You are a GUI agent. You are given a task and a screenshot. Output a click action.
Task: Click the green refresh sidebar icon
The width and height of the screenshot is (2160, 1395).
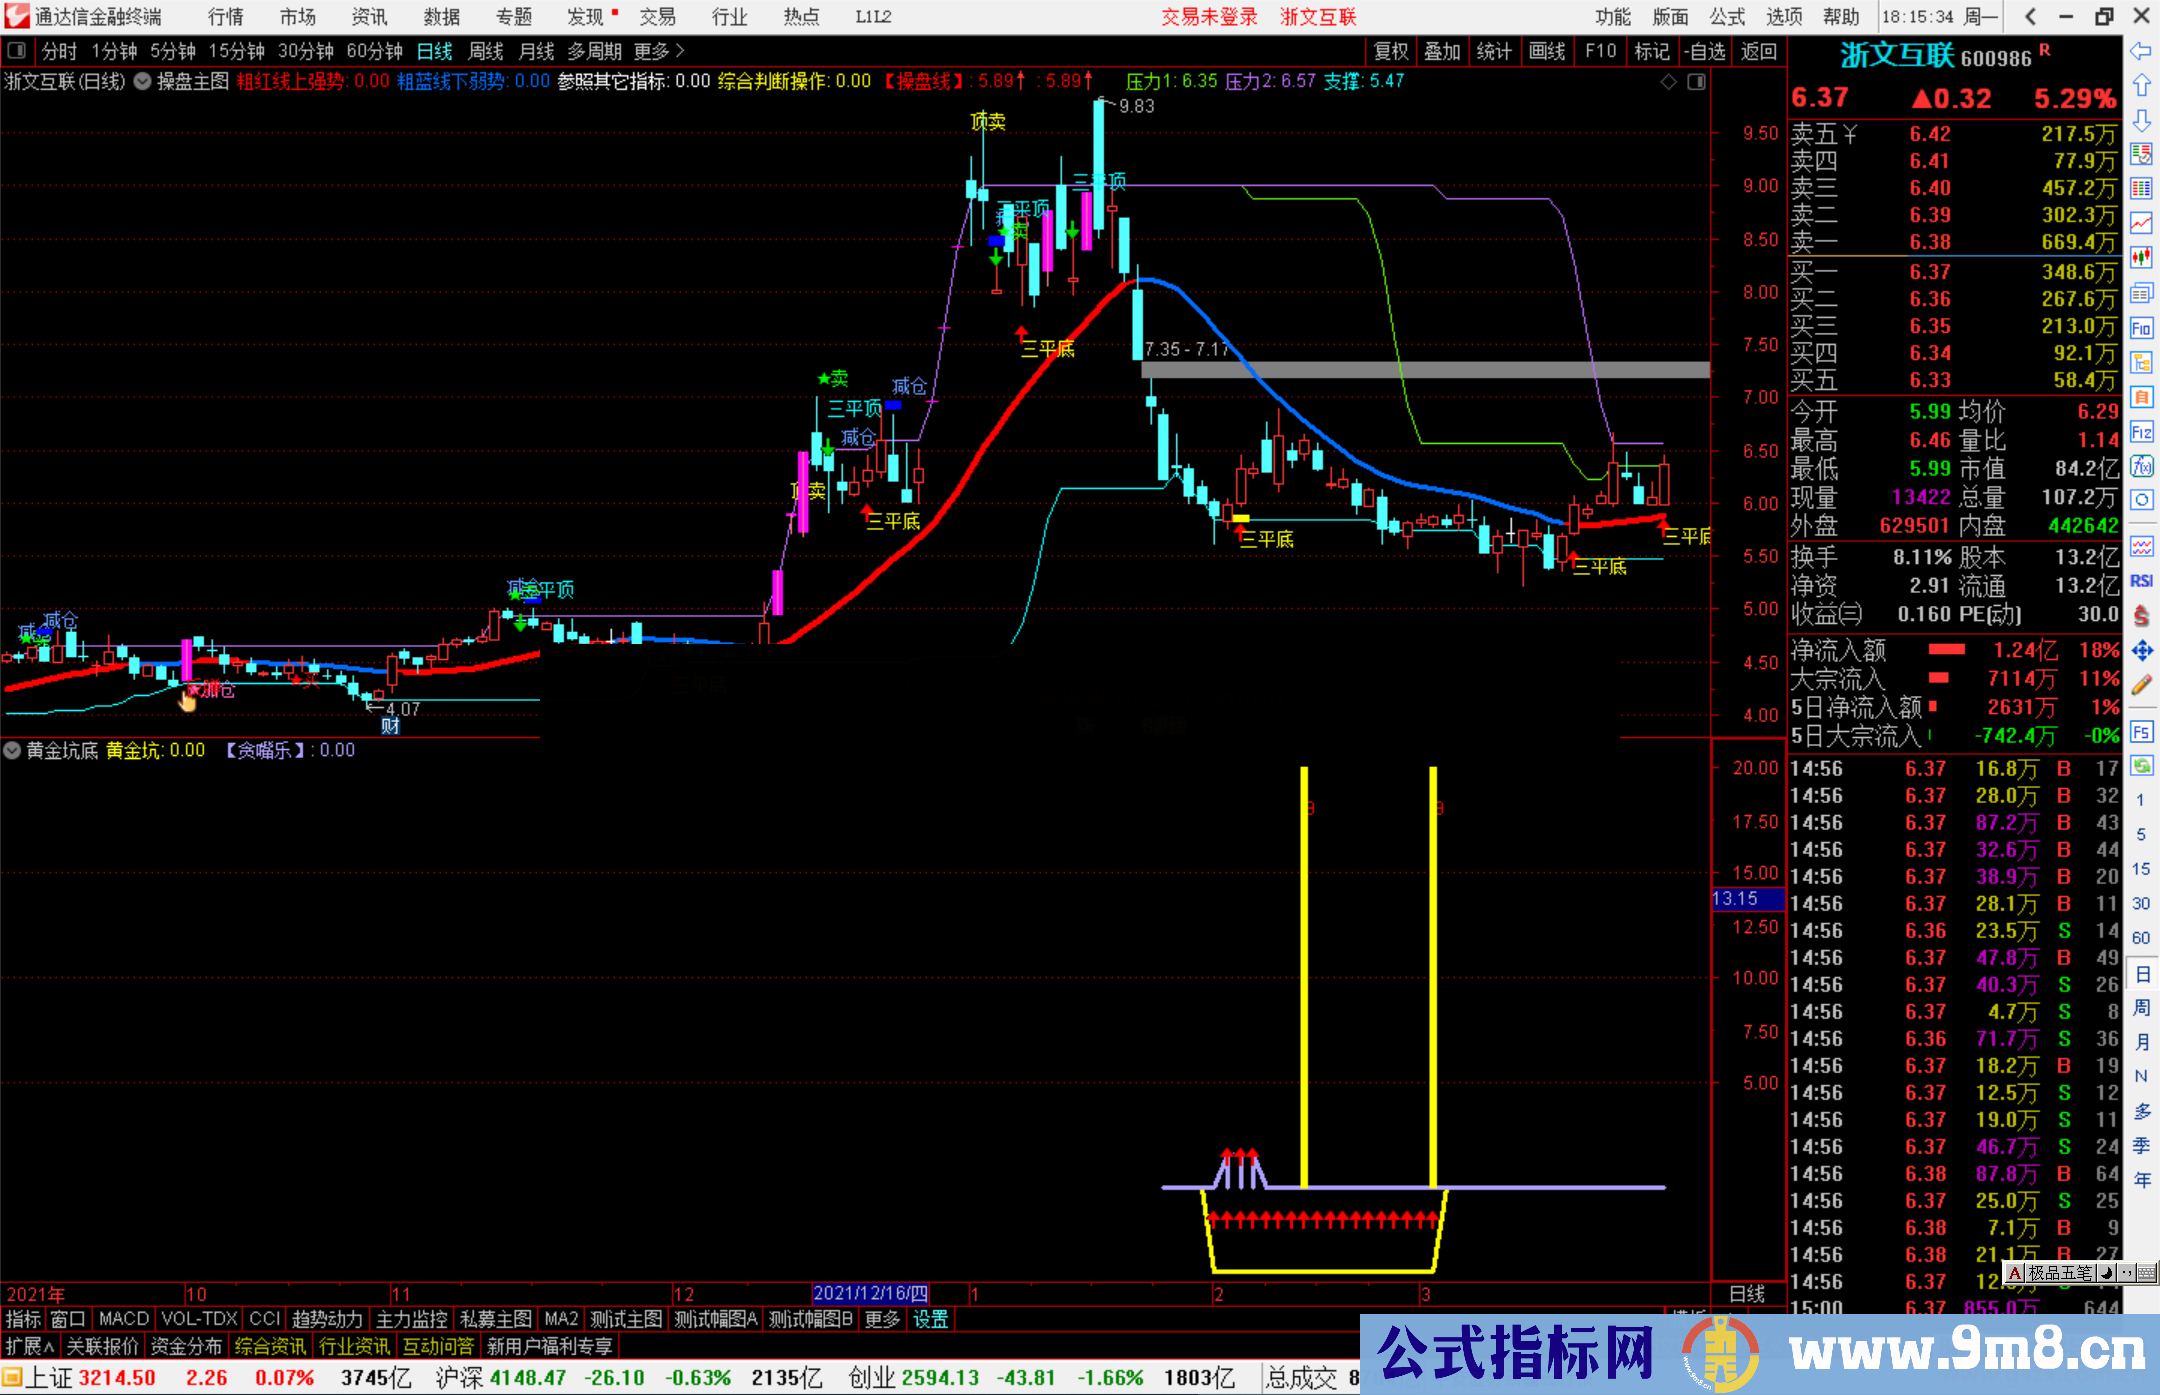(2141, 766)
